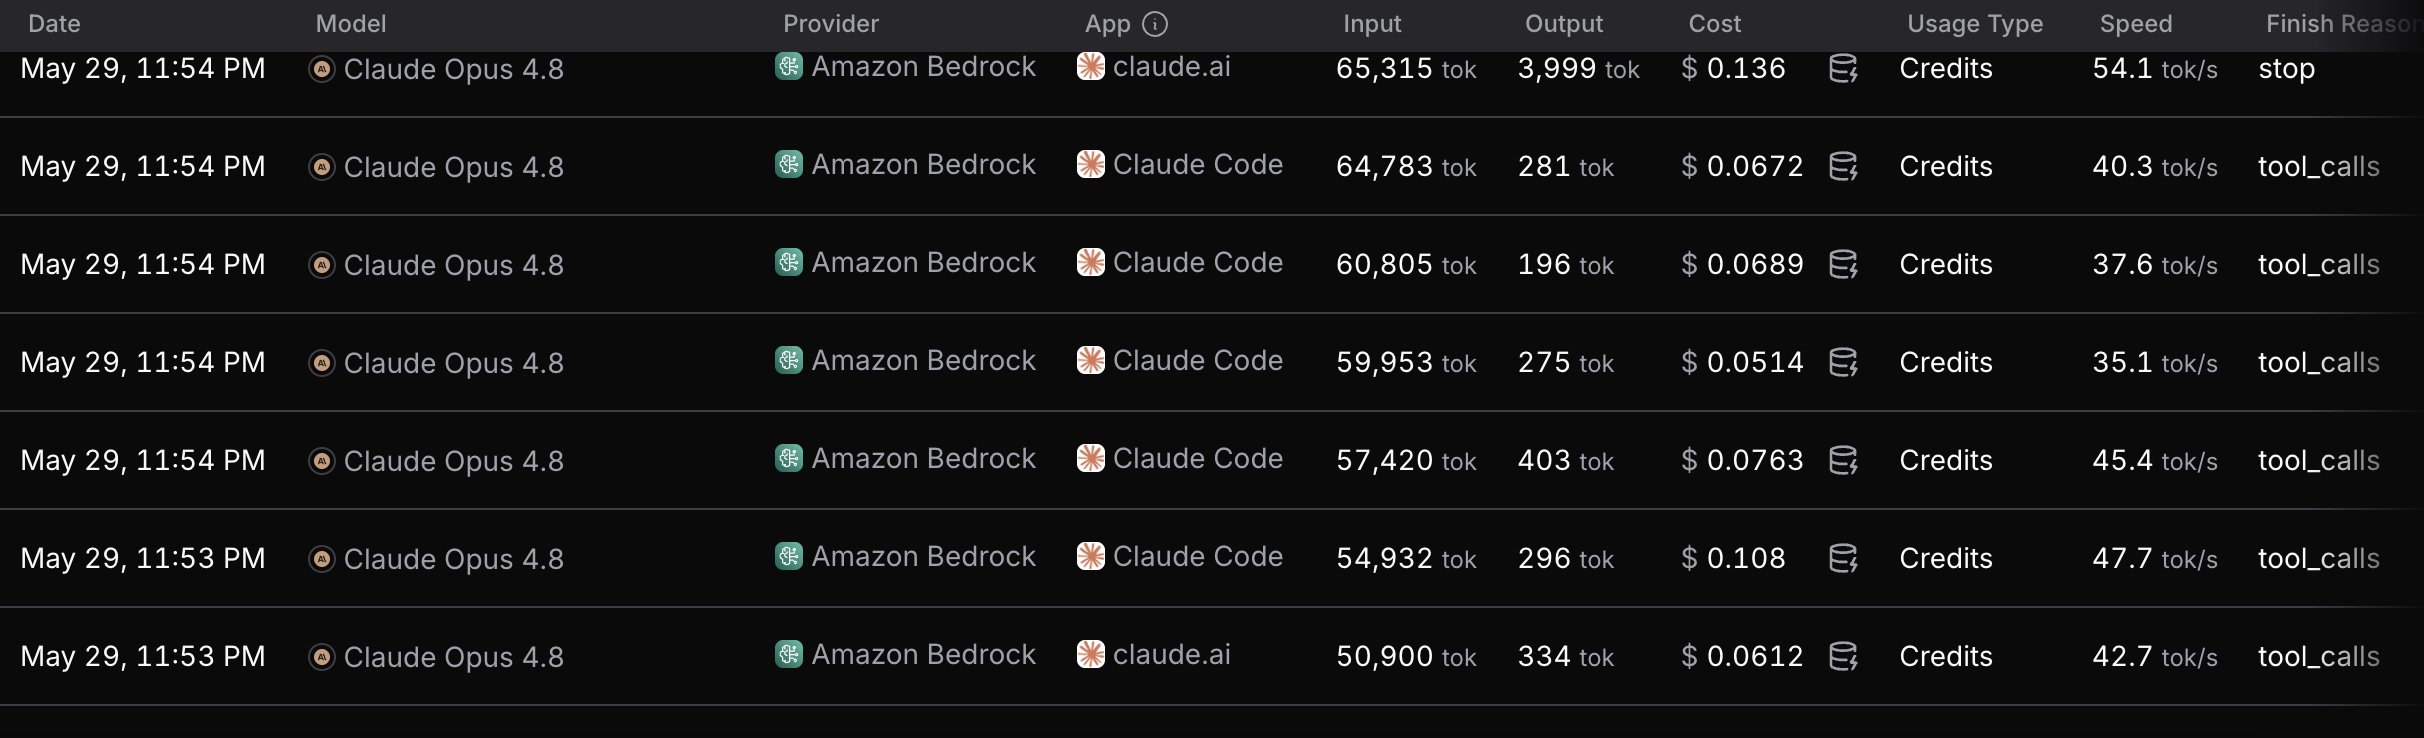
Task: Click the credits database icon beside $ 0.136
Action: click(x=1843, y=68)
